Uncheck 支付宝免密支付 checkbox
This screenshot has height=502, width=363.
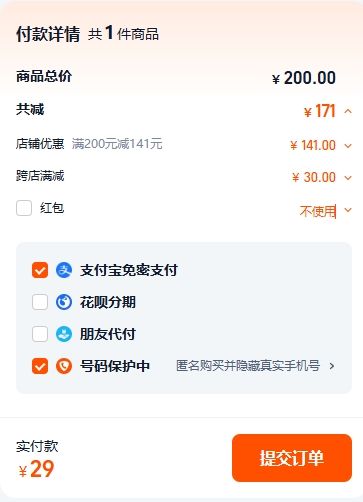40,270
